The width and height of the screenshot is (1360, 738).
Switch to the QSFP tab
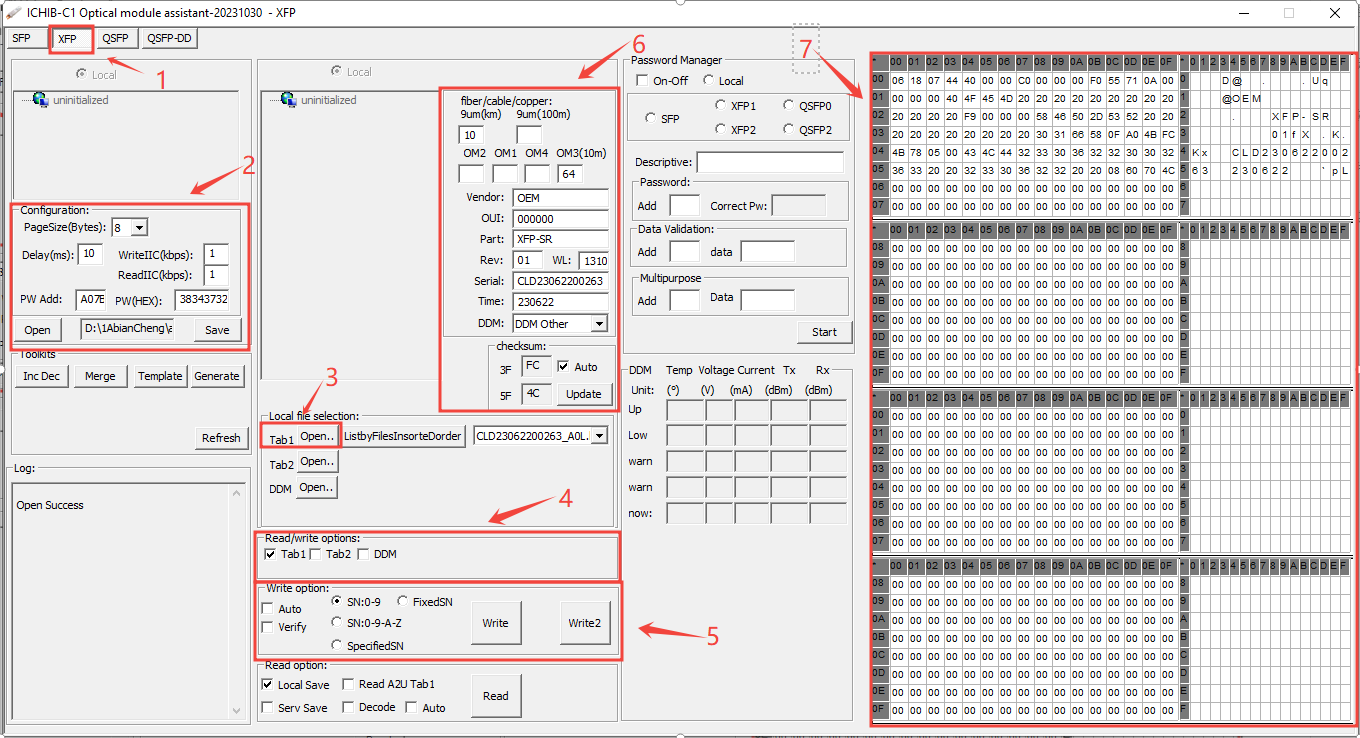click(x=116, y=37)
